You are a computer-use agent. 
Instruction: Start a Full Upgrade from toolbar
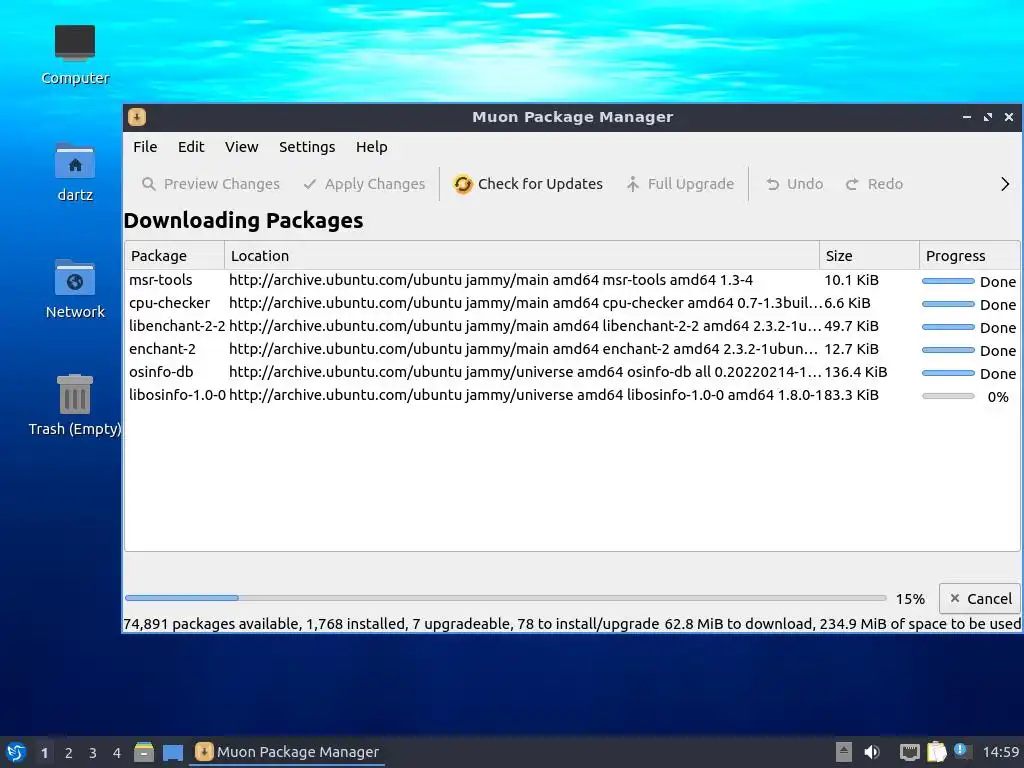(x=680, y=184)
